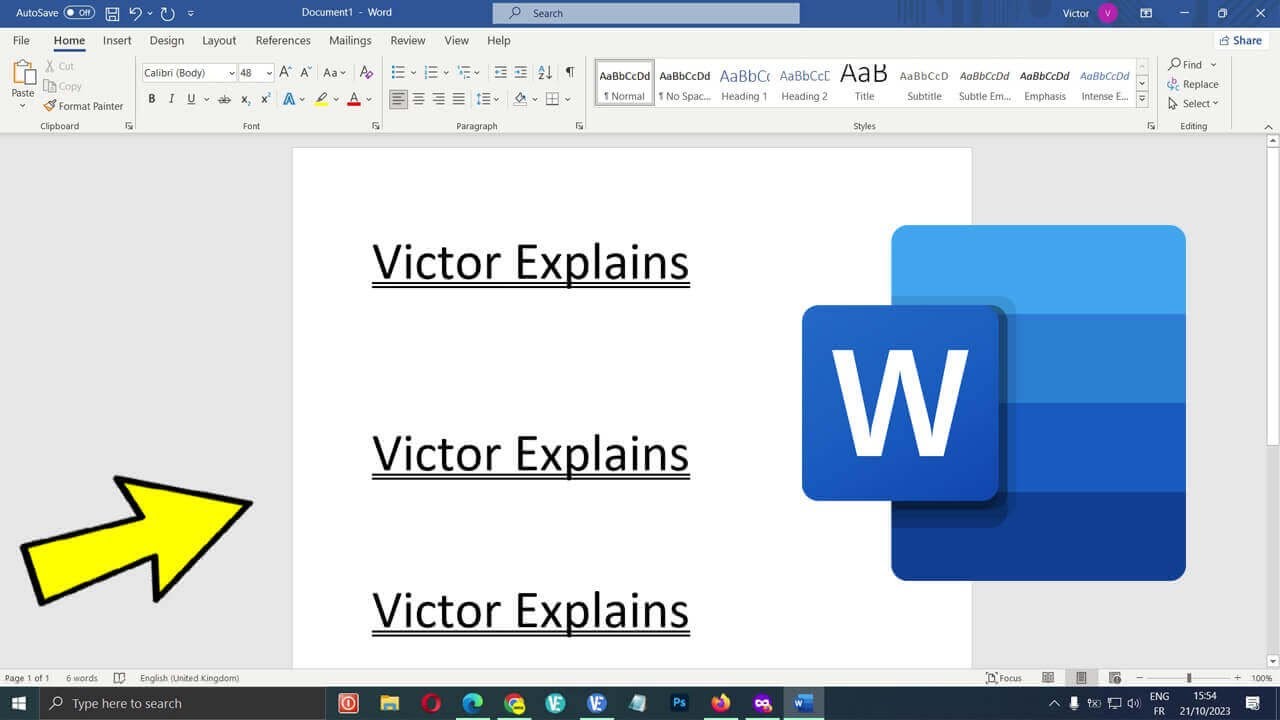The height and width of the screenshot is (720, 1280).
Task: Apply the Heading 1 style
Action: click(x=744, y=84)
